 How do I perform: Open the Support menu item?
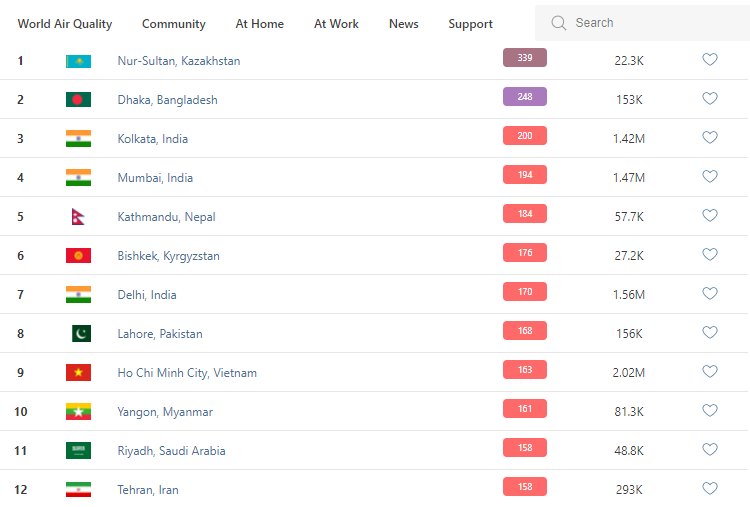[x=470, y=24]
